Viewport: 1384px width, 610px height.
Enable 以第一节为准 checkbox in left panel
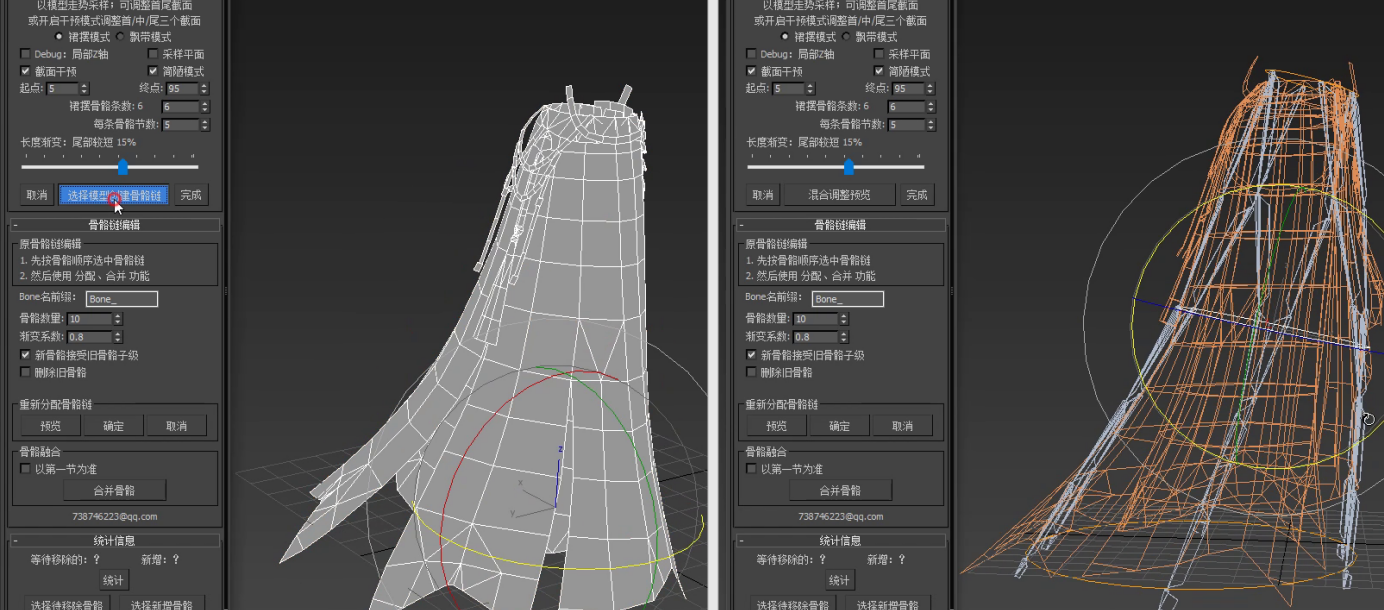(x=25, y=469)
